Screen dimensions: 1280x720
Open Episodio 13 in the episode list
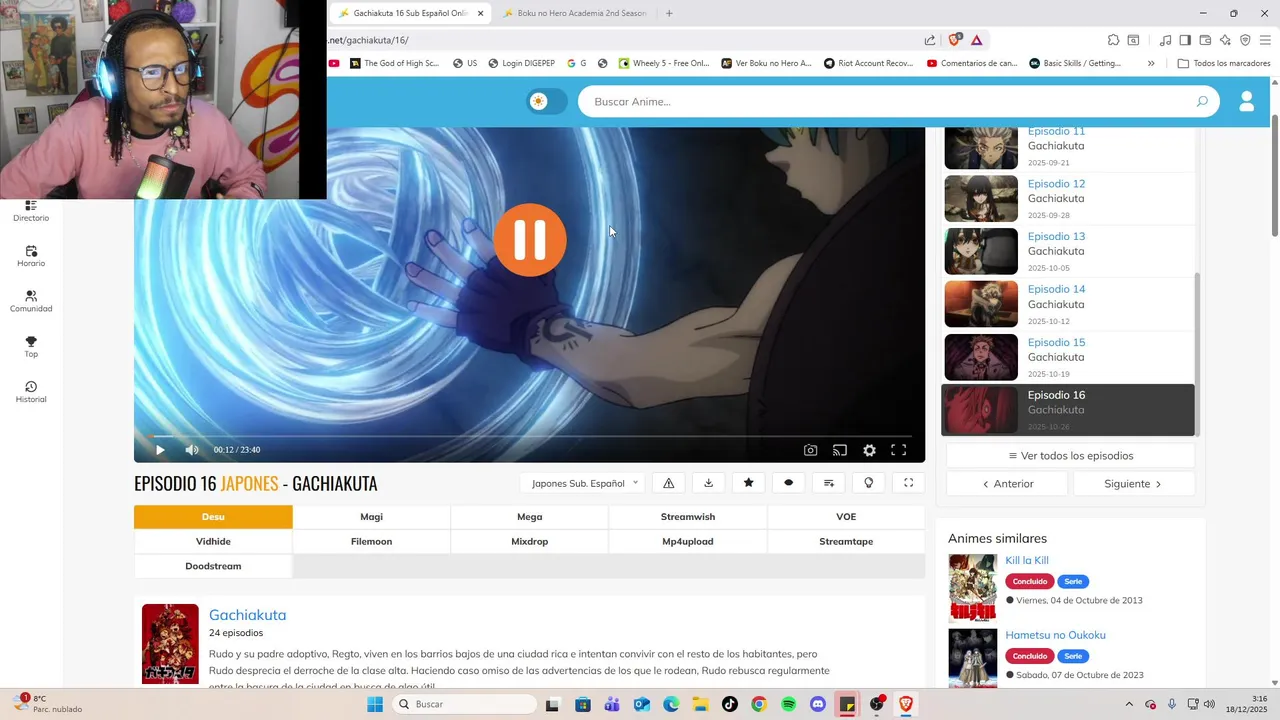pos(1068,252)
